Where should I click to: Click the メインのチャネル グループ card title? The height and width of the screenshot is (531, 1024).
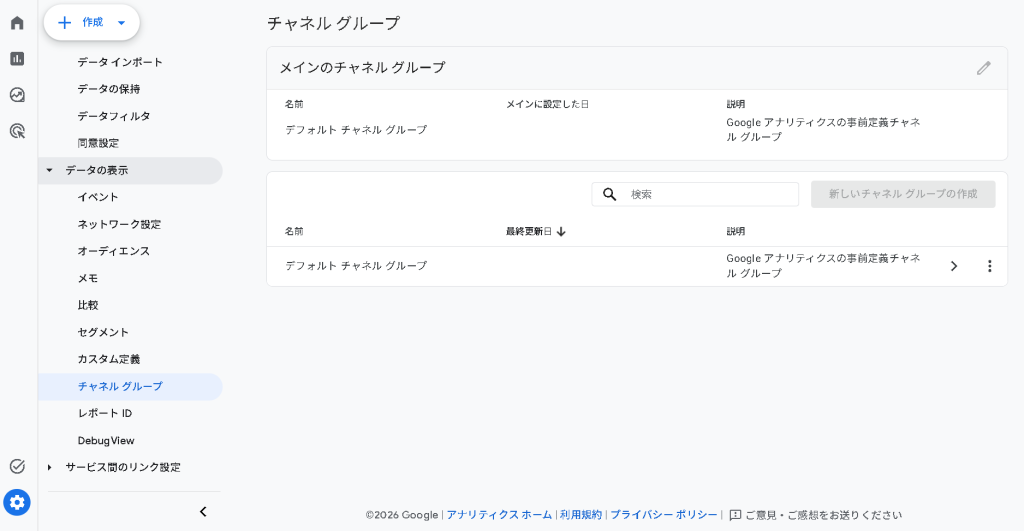(x=362, y=68)
